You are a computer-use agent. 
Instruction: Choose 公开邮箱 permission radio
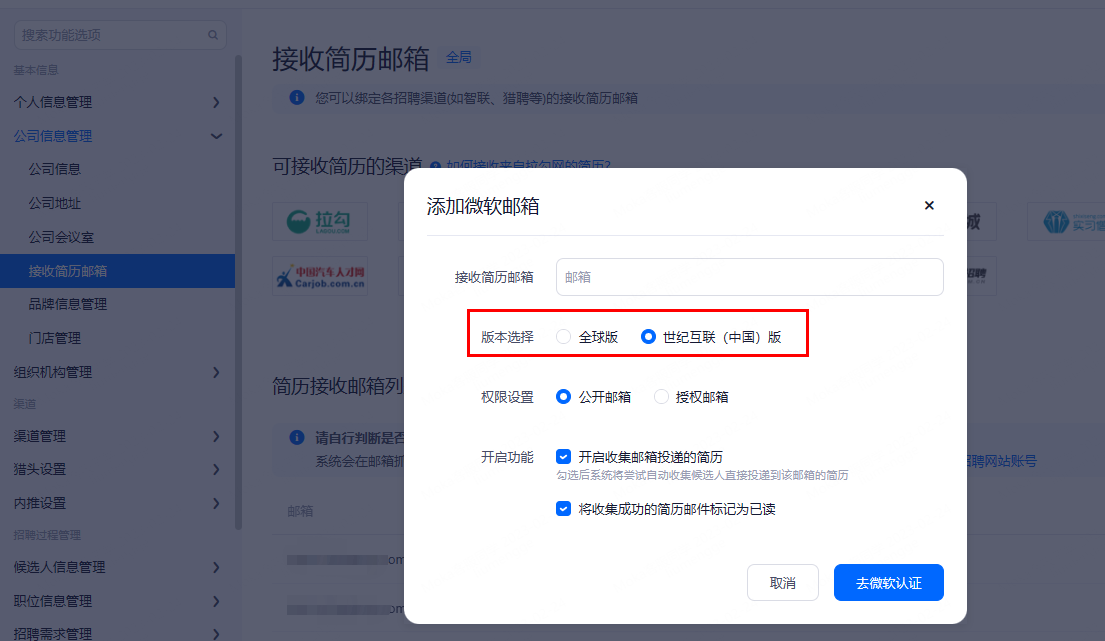563,397
